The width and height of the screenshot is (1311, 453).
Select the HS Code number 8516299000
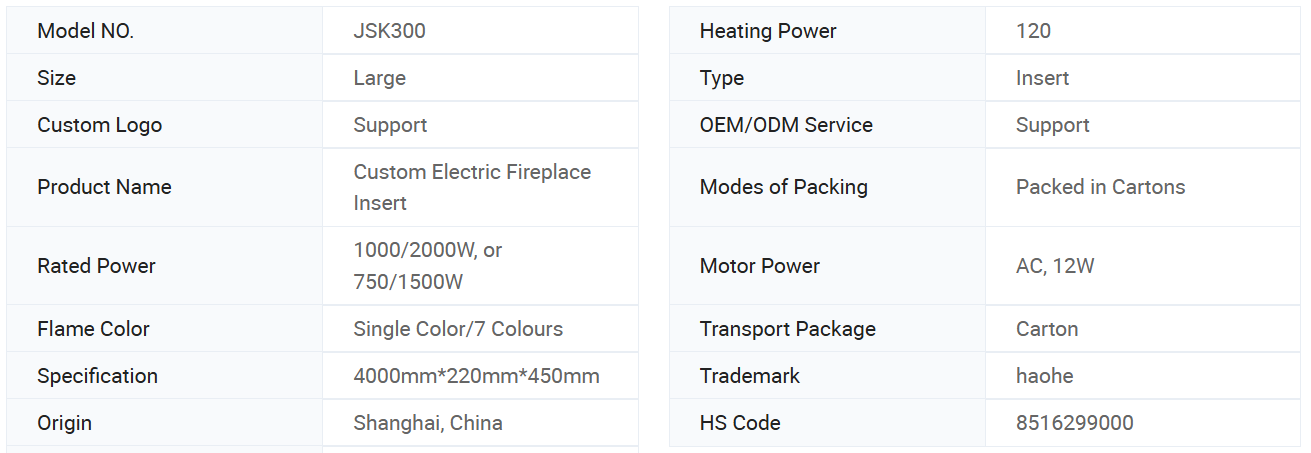click(1074, 423)
